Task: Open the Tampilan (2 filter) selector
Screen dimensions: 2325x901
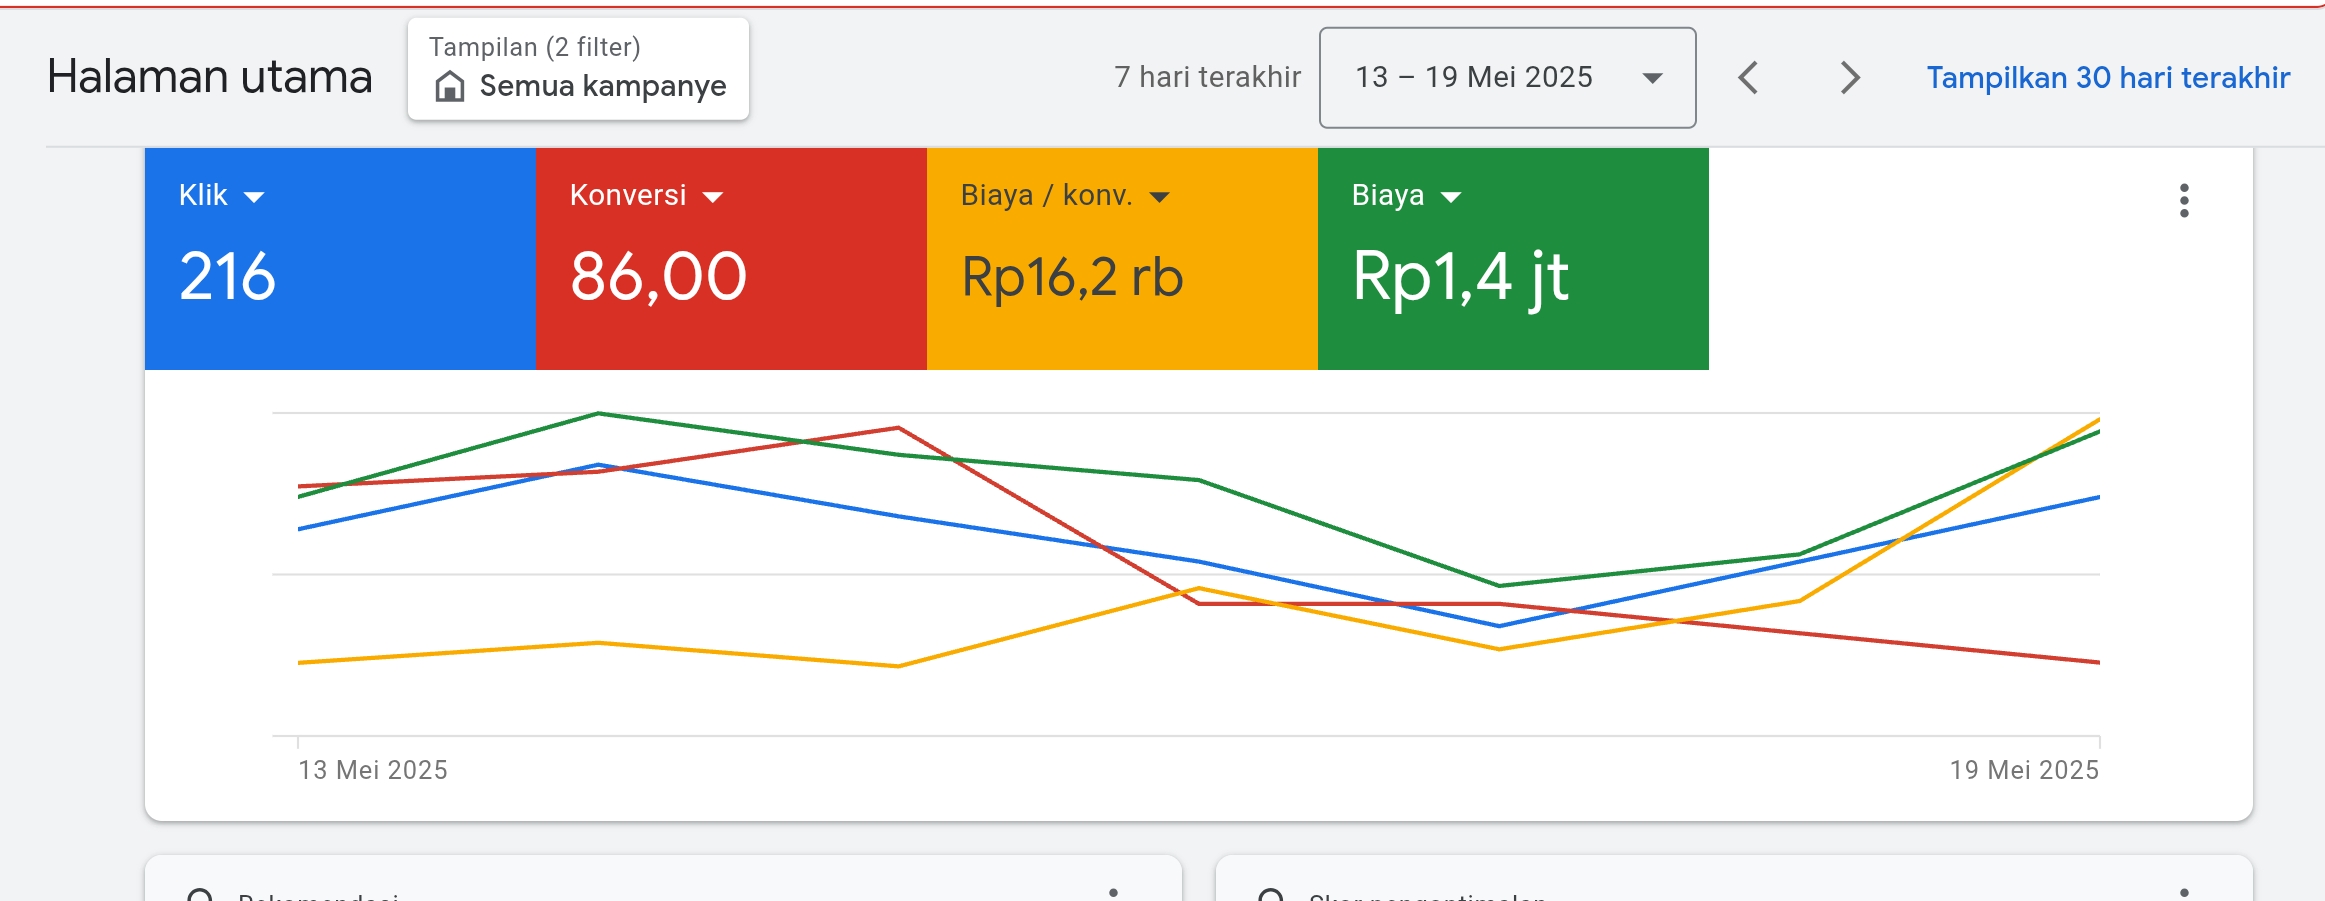Action: click(x=578, y=69)
